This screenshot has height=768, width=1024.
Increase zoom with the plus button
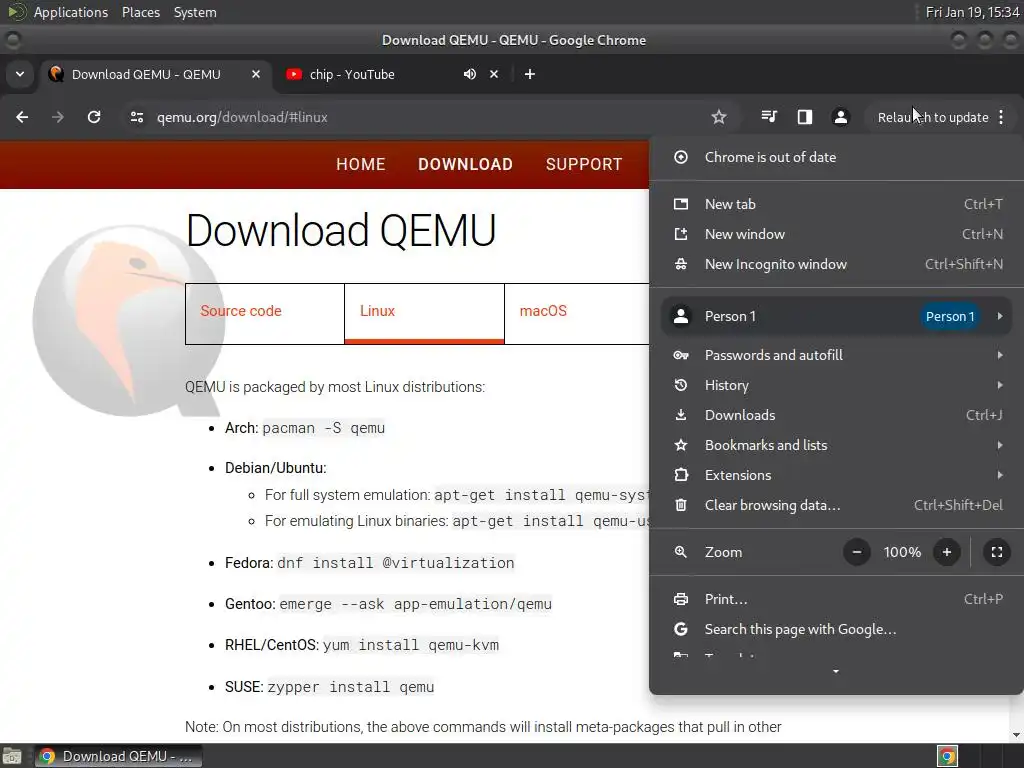pos(947,552)
